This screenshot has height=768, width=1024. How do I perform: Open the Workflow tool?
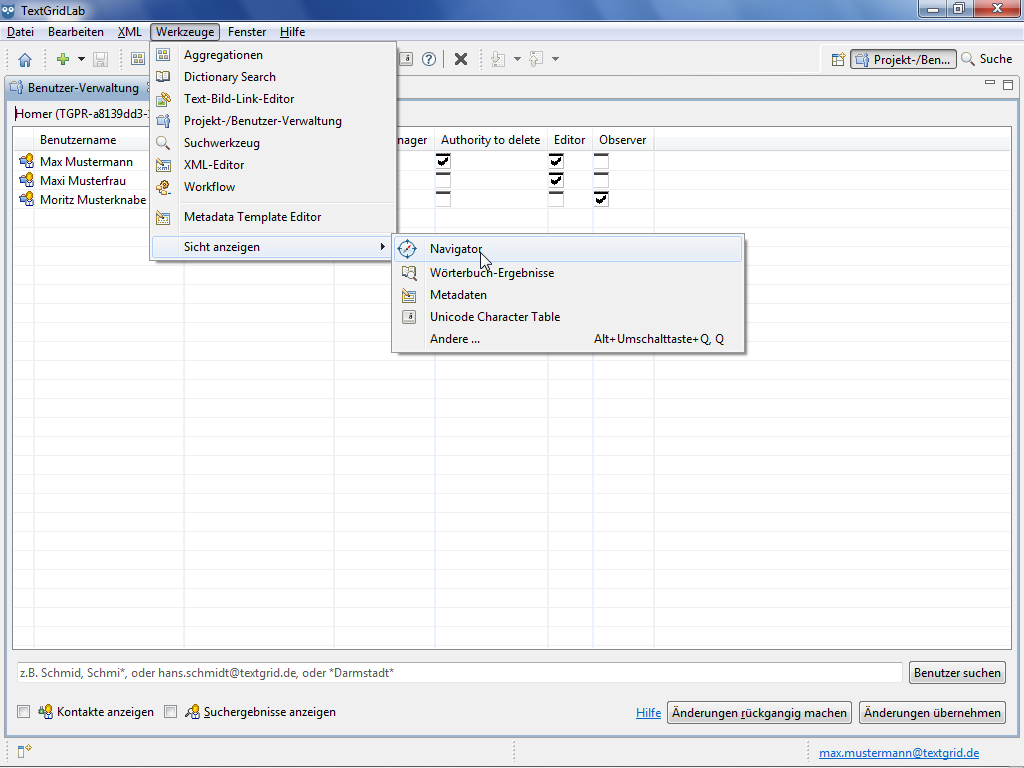click(209, 187)
